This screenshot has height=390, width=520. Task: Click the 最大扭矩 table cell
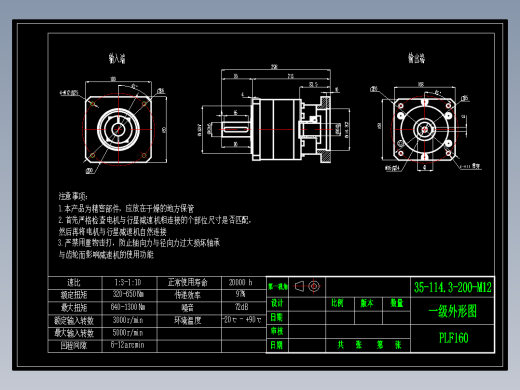(74, 308)
